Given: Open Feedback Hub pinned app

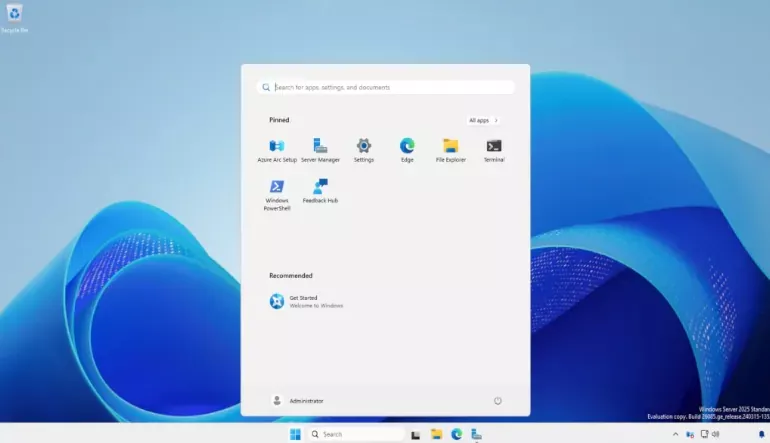Looking at the screenshot, I should pyautogui.click(x=320, y=191).
